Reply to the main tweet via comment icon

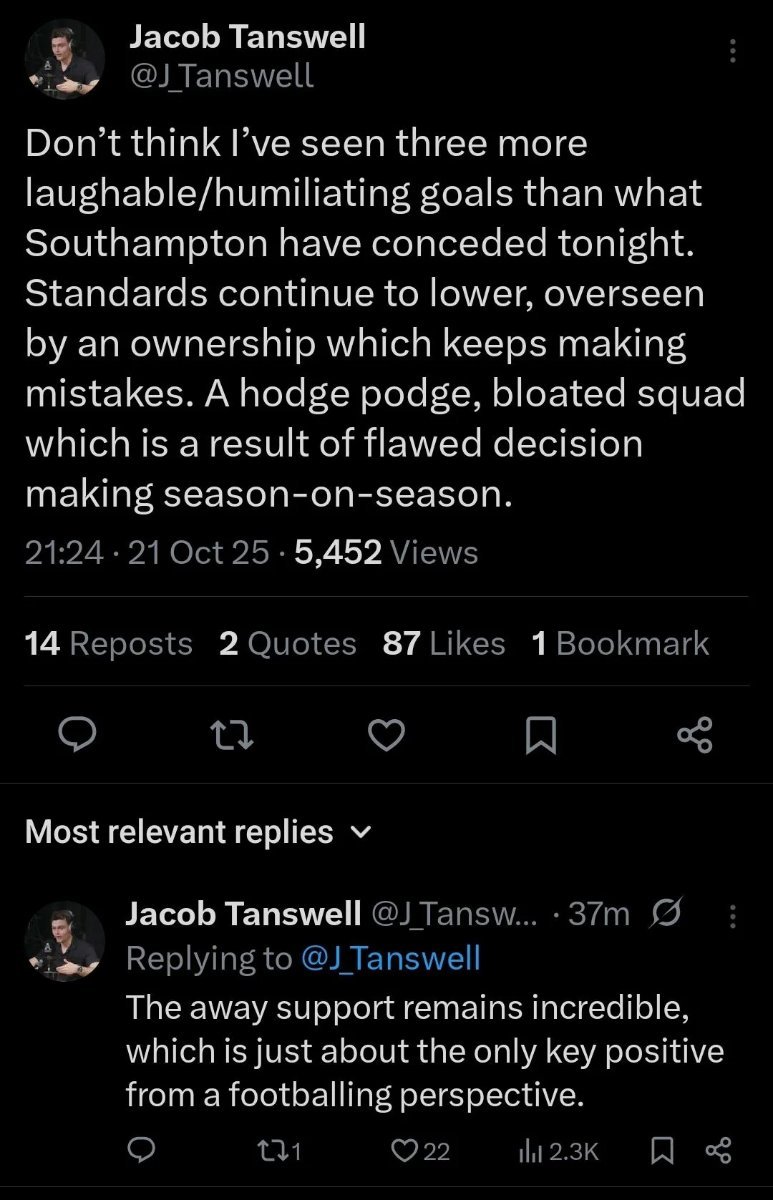pyautogui.click(x=75, y=736)
